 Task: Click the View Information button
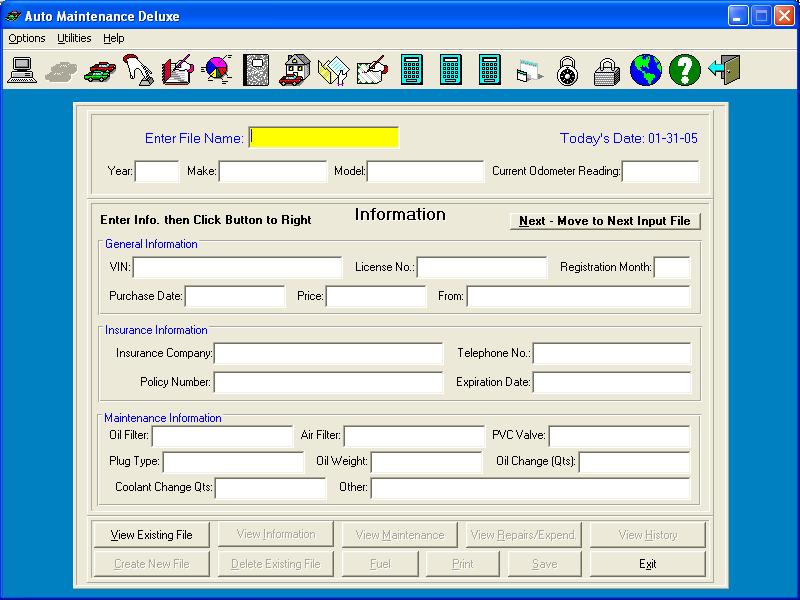(276, 534)
